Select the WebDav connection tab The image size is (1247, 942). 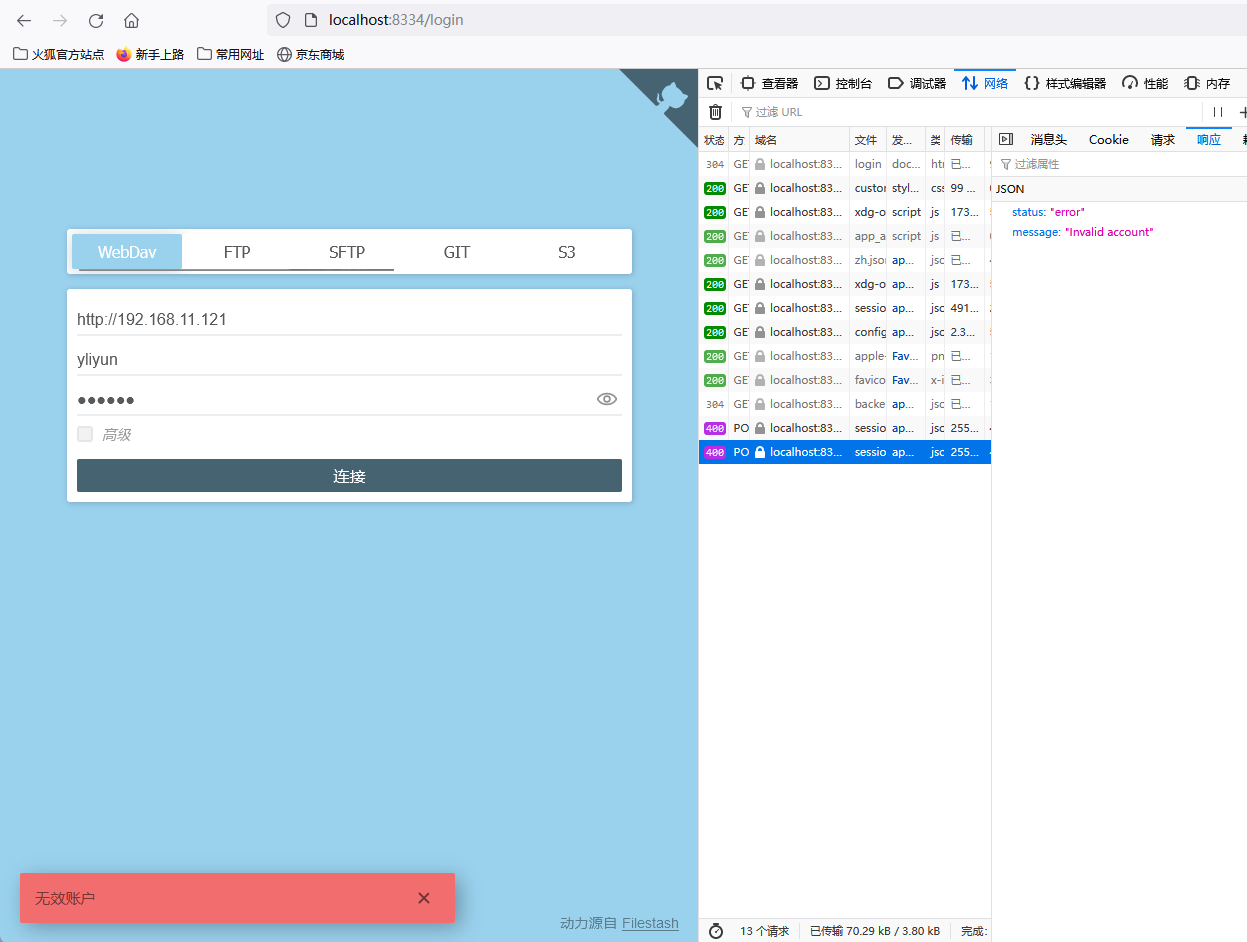click(127, 252)
